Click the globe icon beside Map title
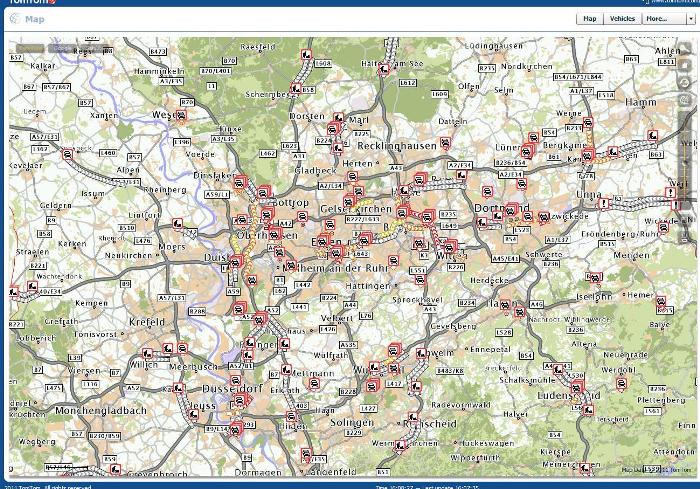This screenshot has width=700, height=489. [x=15, y=19]
